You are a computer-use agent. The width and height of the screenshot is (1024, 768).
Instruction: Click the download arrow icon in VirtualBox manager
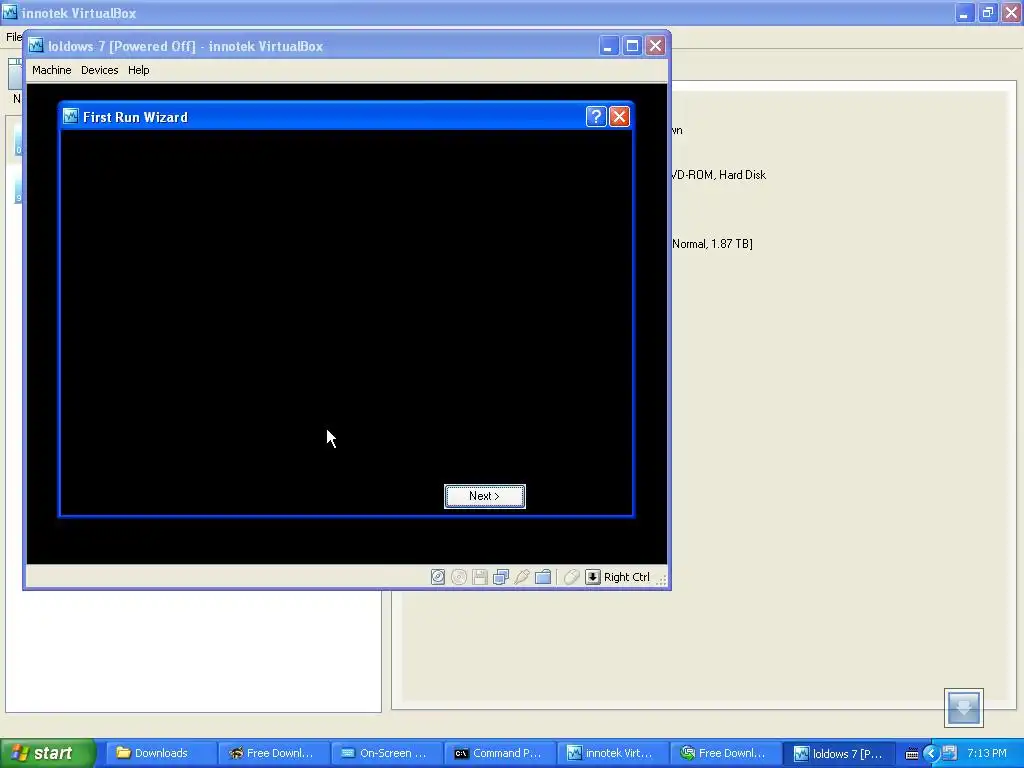[x=963, y=707]
